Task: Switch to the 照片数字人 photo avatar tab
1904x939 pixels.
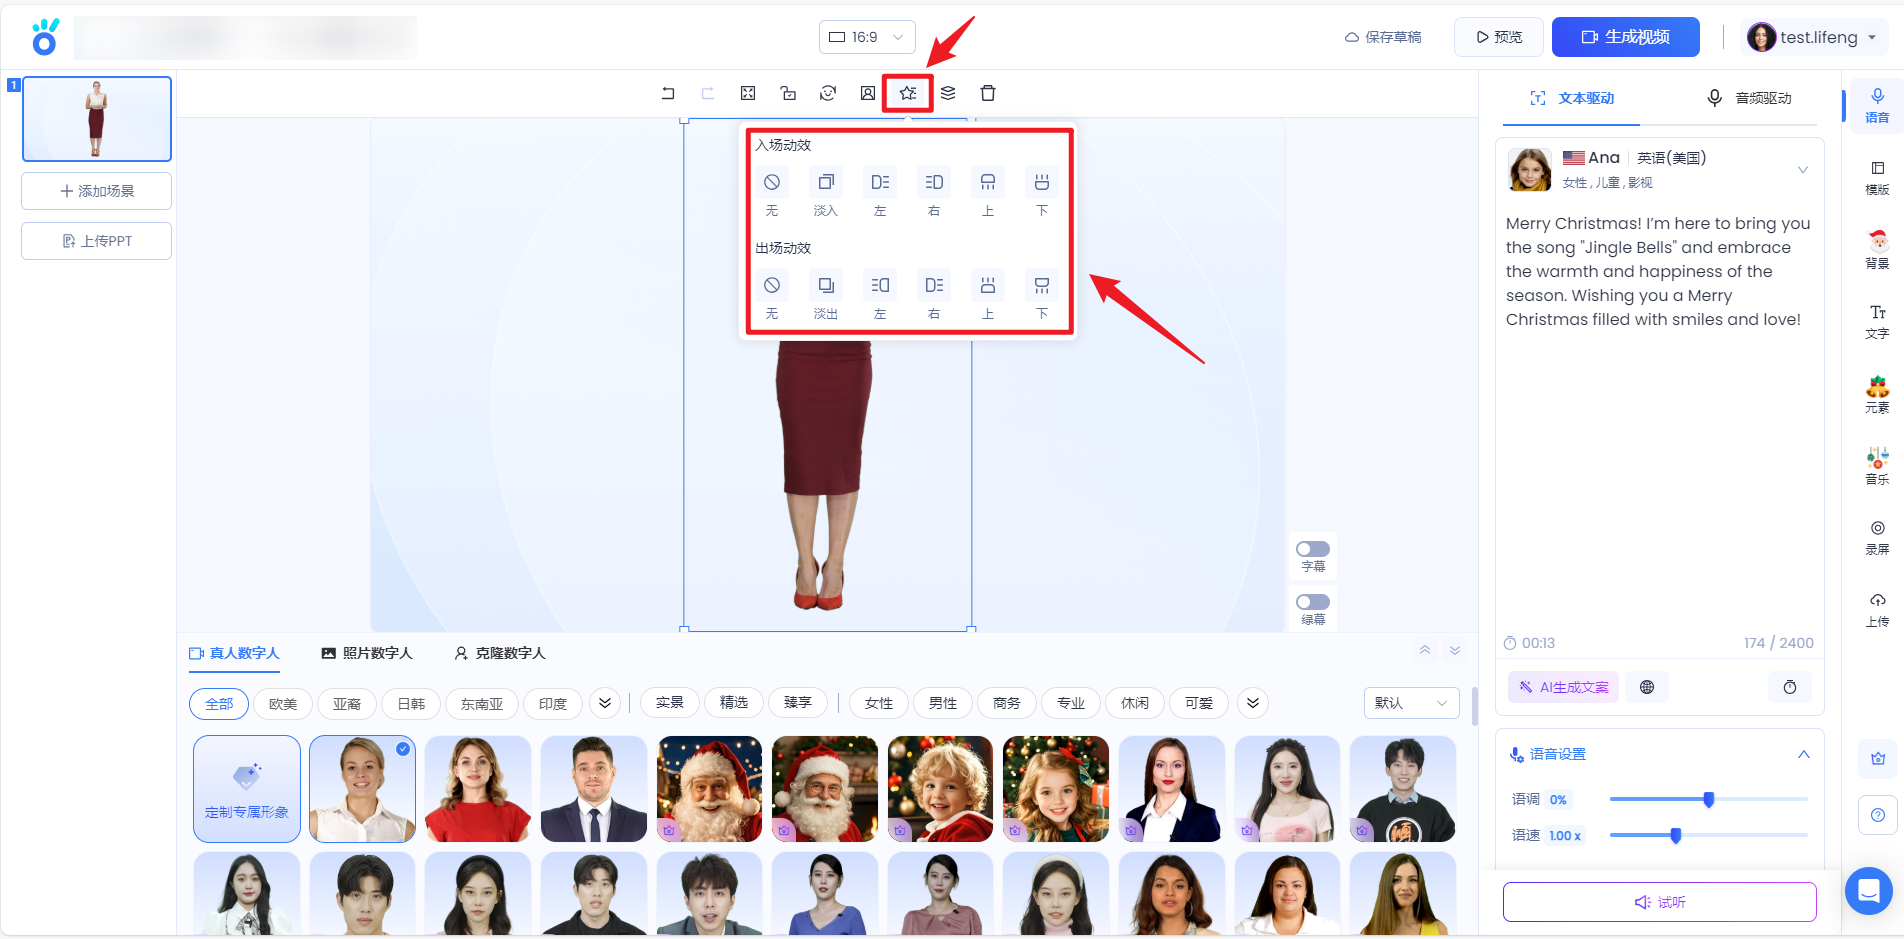Action: pyautogui.click(x=366, y=653)
